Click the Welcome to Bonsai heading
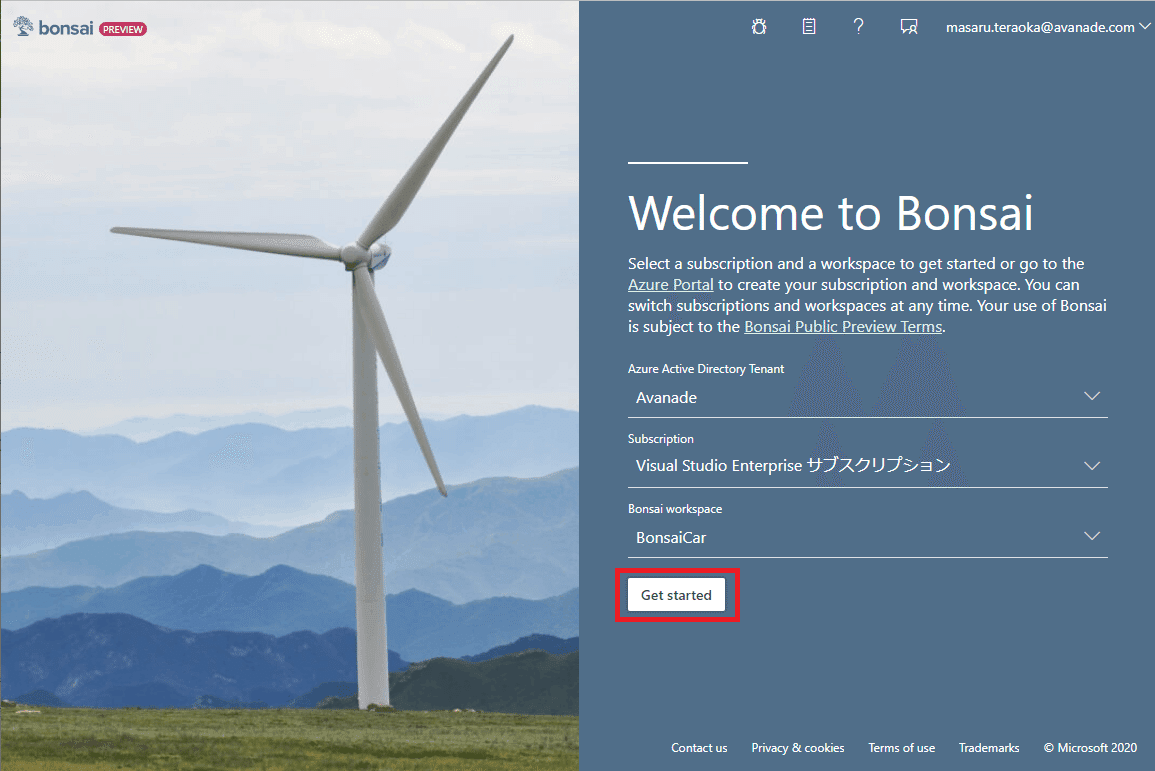The image size is (1155, 771). [x=830, y=214]
